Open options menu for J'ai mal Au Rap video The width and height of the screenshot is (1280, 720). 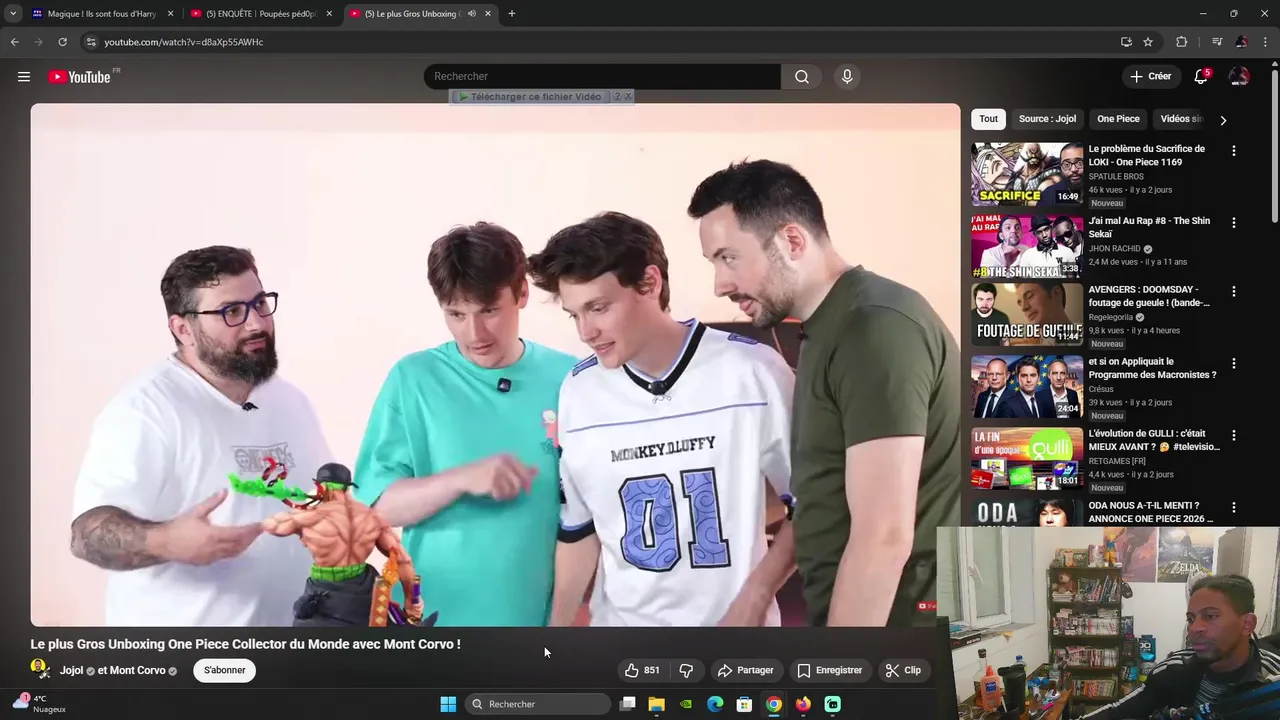[x=1233, y=223]
